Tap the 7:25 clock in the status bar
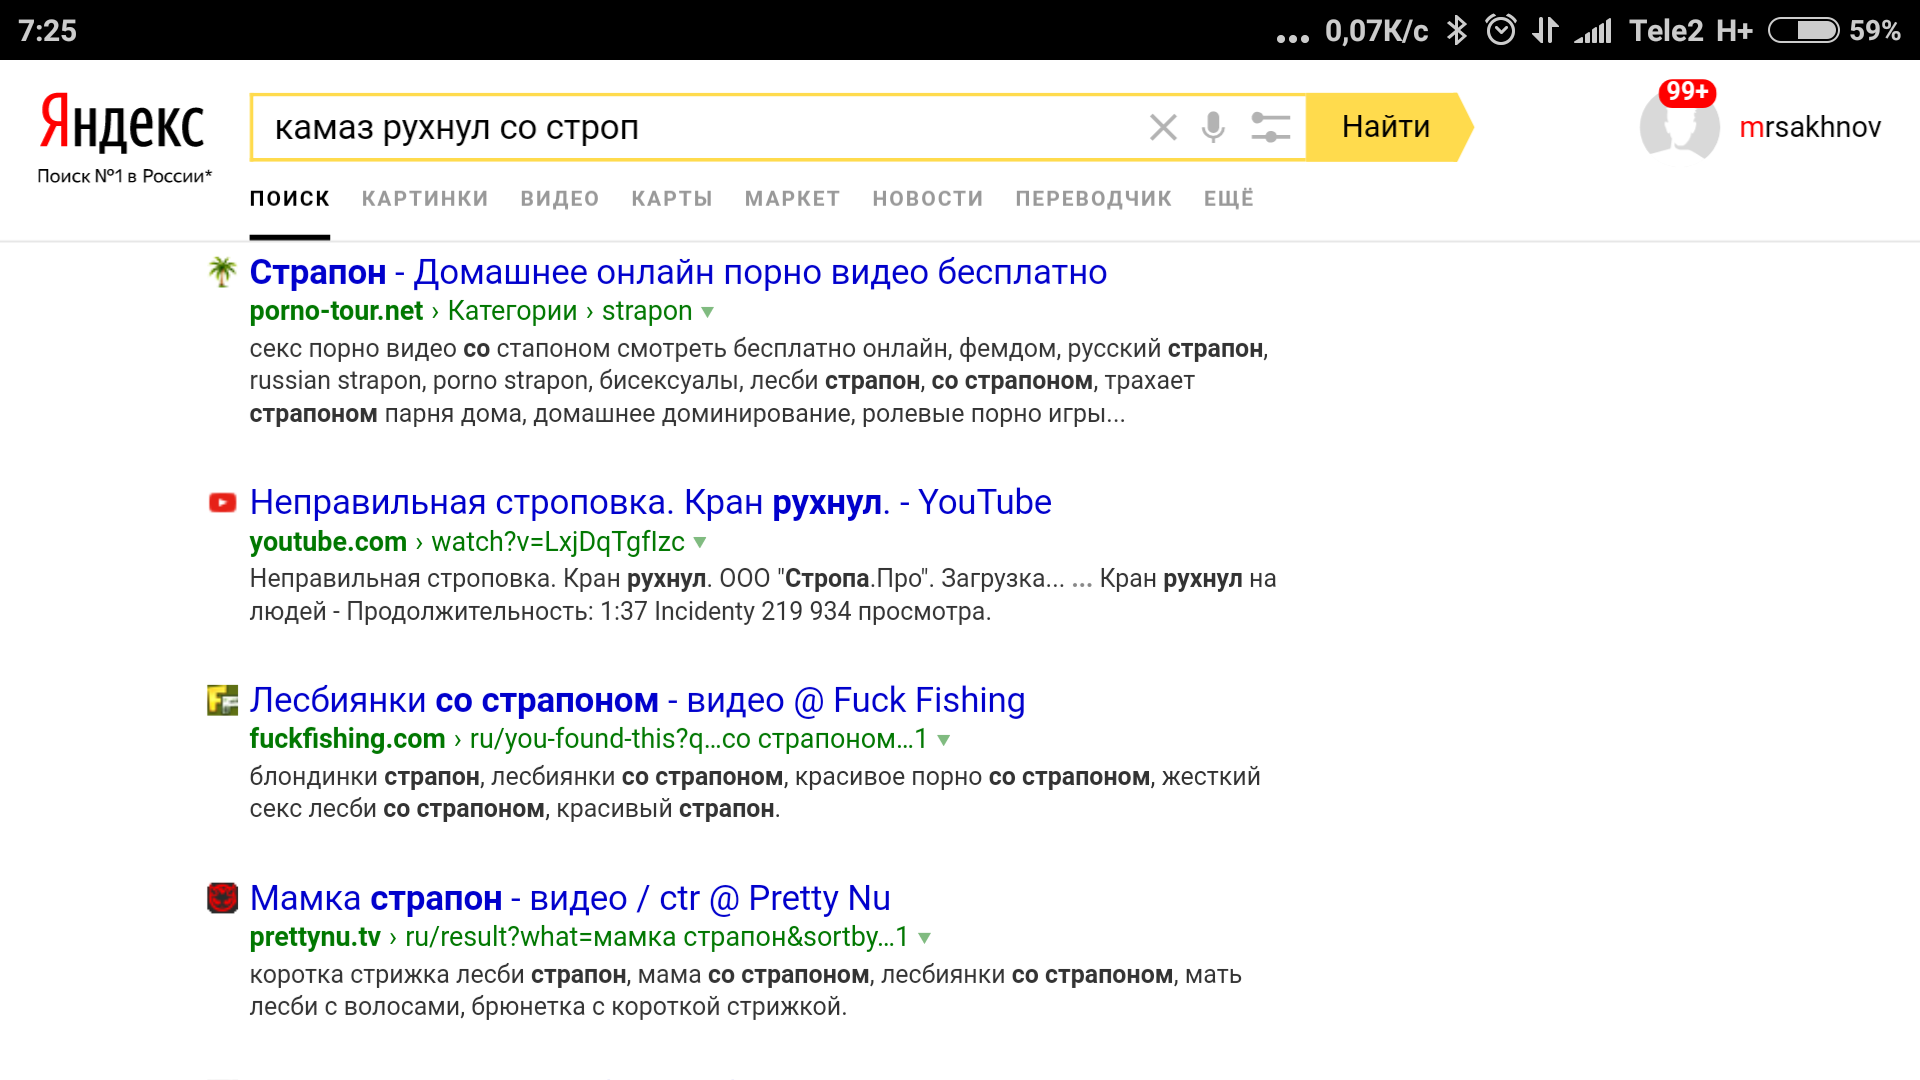The height and width of the screenshot is (1080, 1920). pyautogui.click(x=47, y=30)
